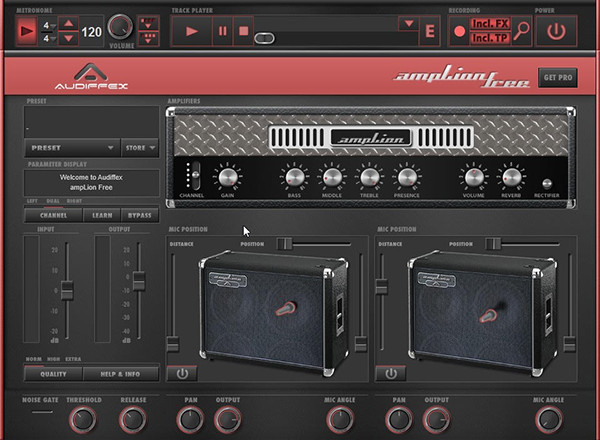Viewport: 600px width, 440px height.
Task: Pause the Track Player
Action: [222, 31]
